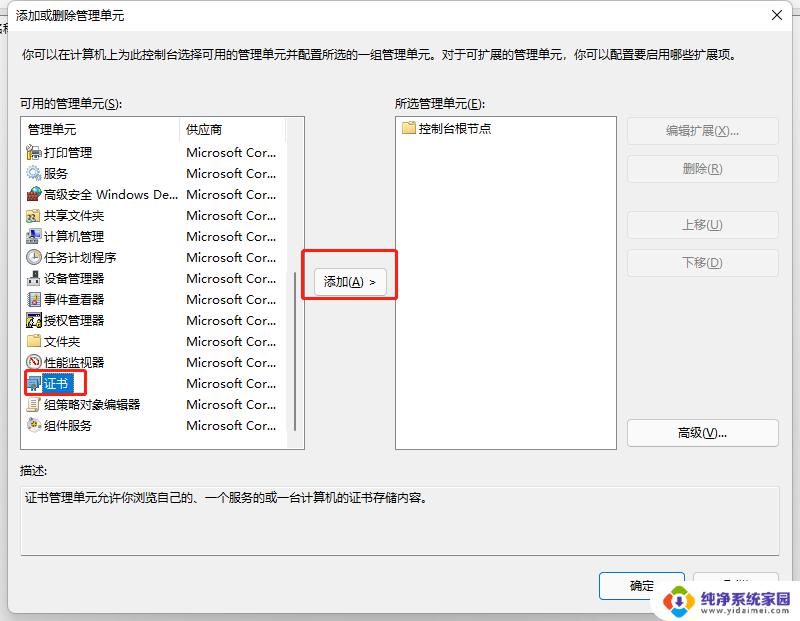Click the 计算机管理 computer icon

click(34, 236)
